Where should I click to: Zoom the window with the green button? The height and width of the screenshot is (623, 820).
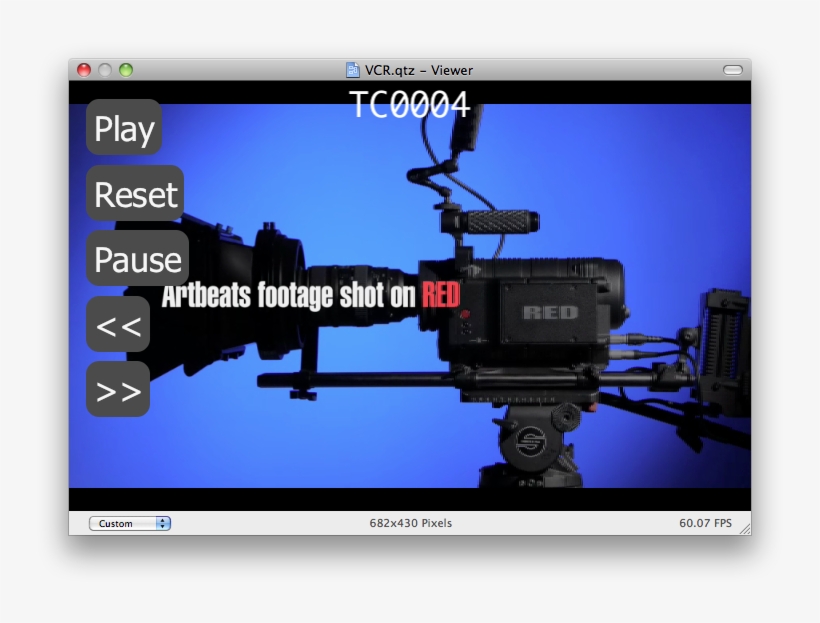pos(126,70)
